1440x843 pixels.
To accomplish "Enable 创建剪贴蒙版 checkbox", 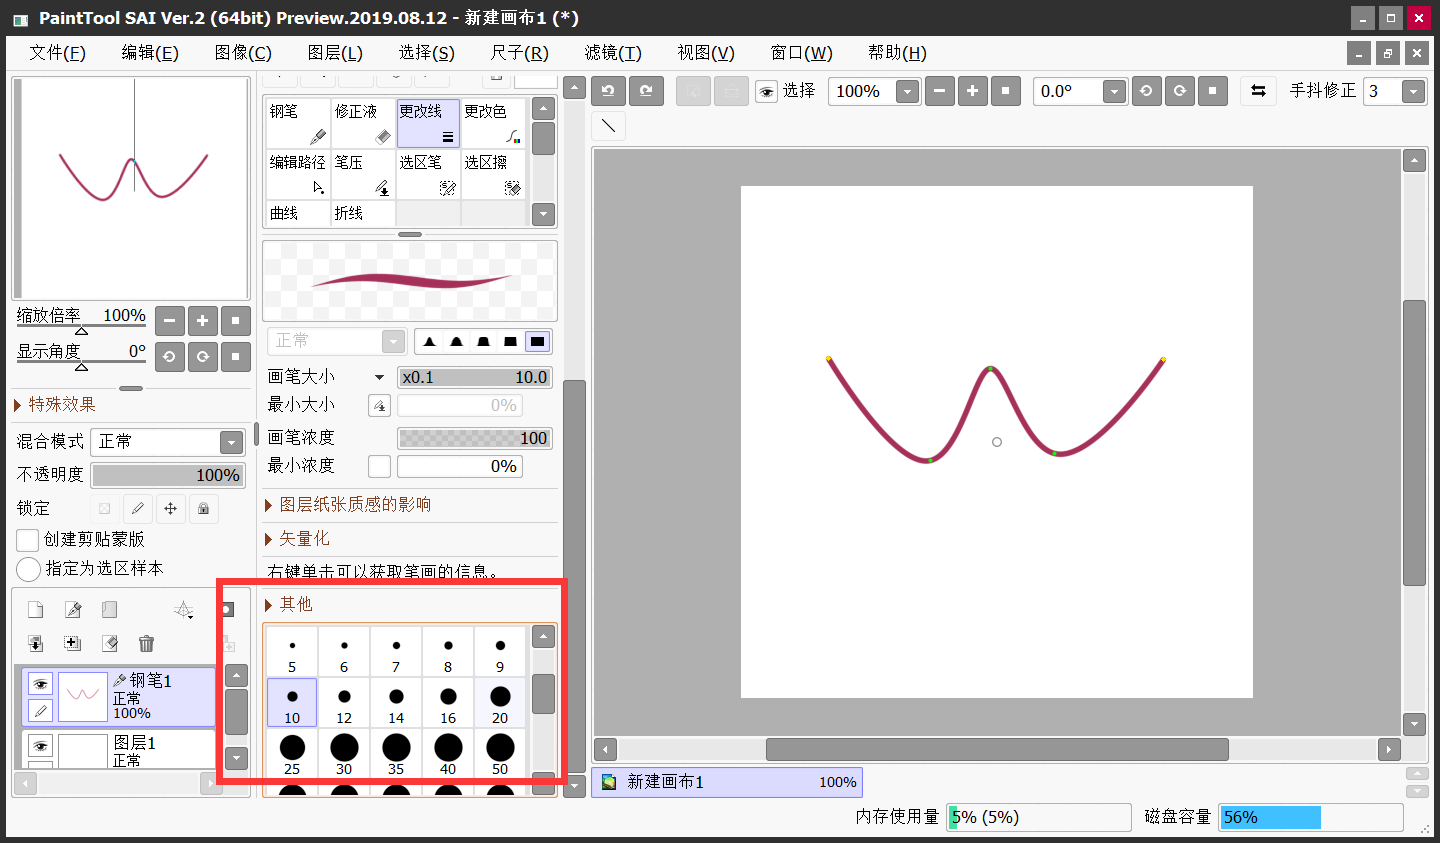I will 28,540.
